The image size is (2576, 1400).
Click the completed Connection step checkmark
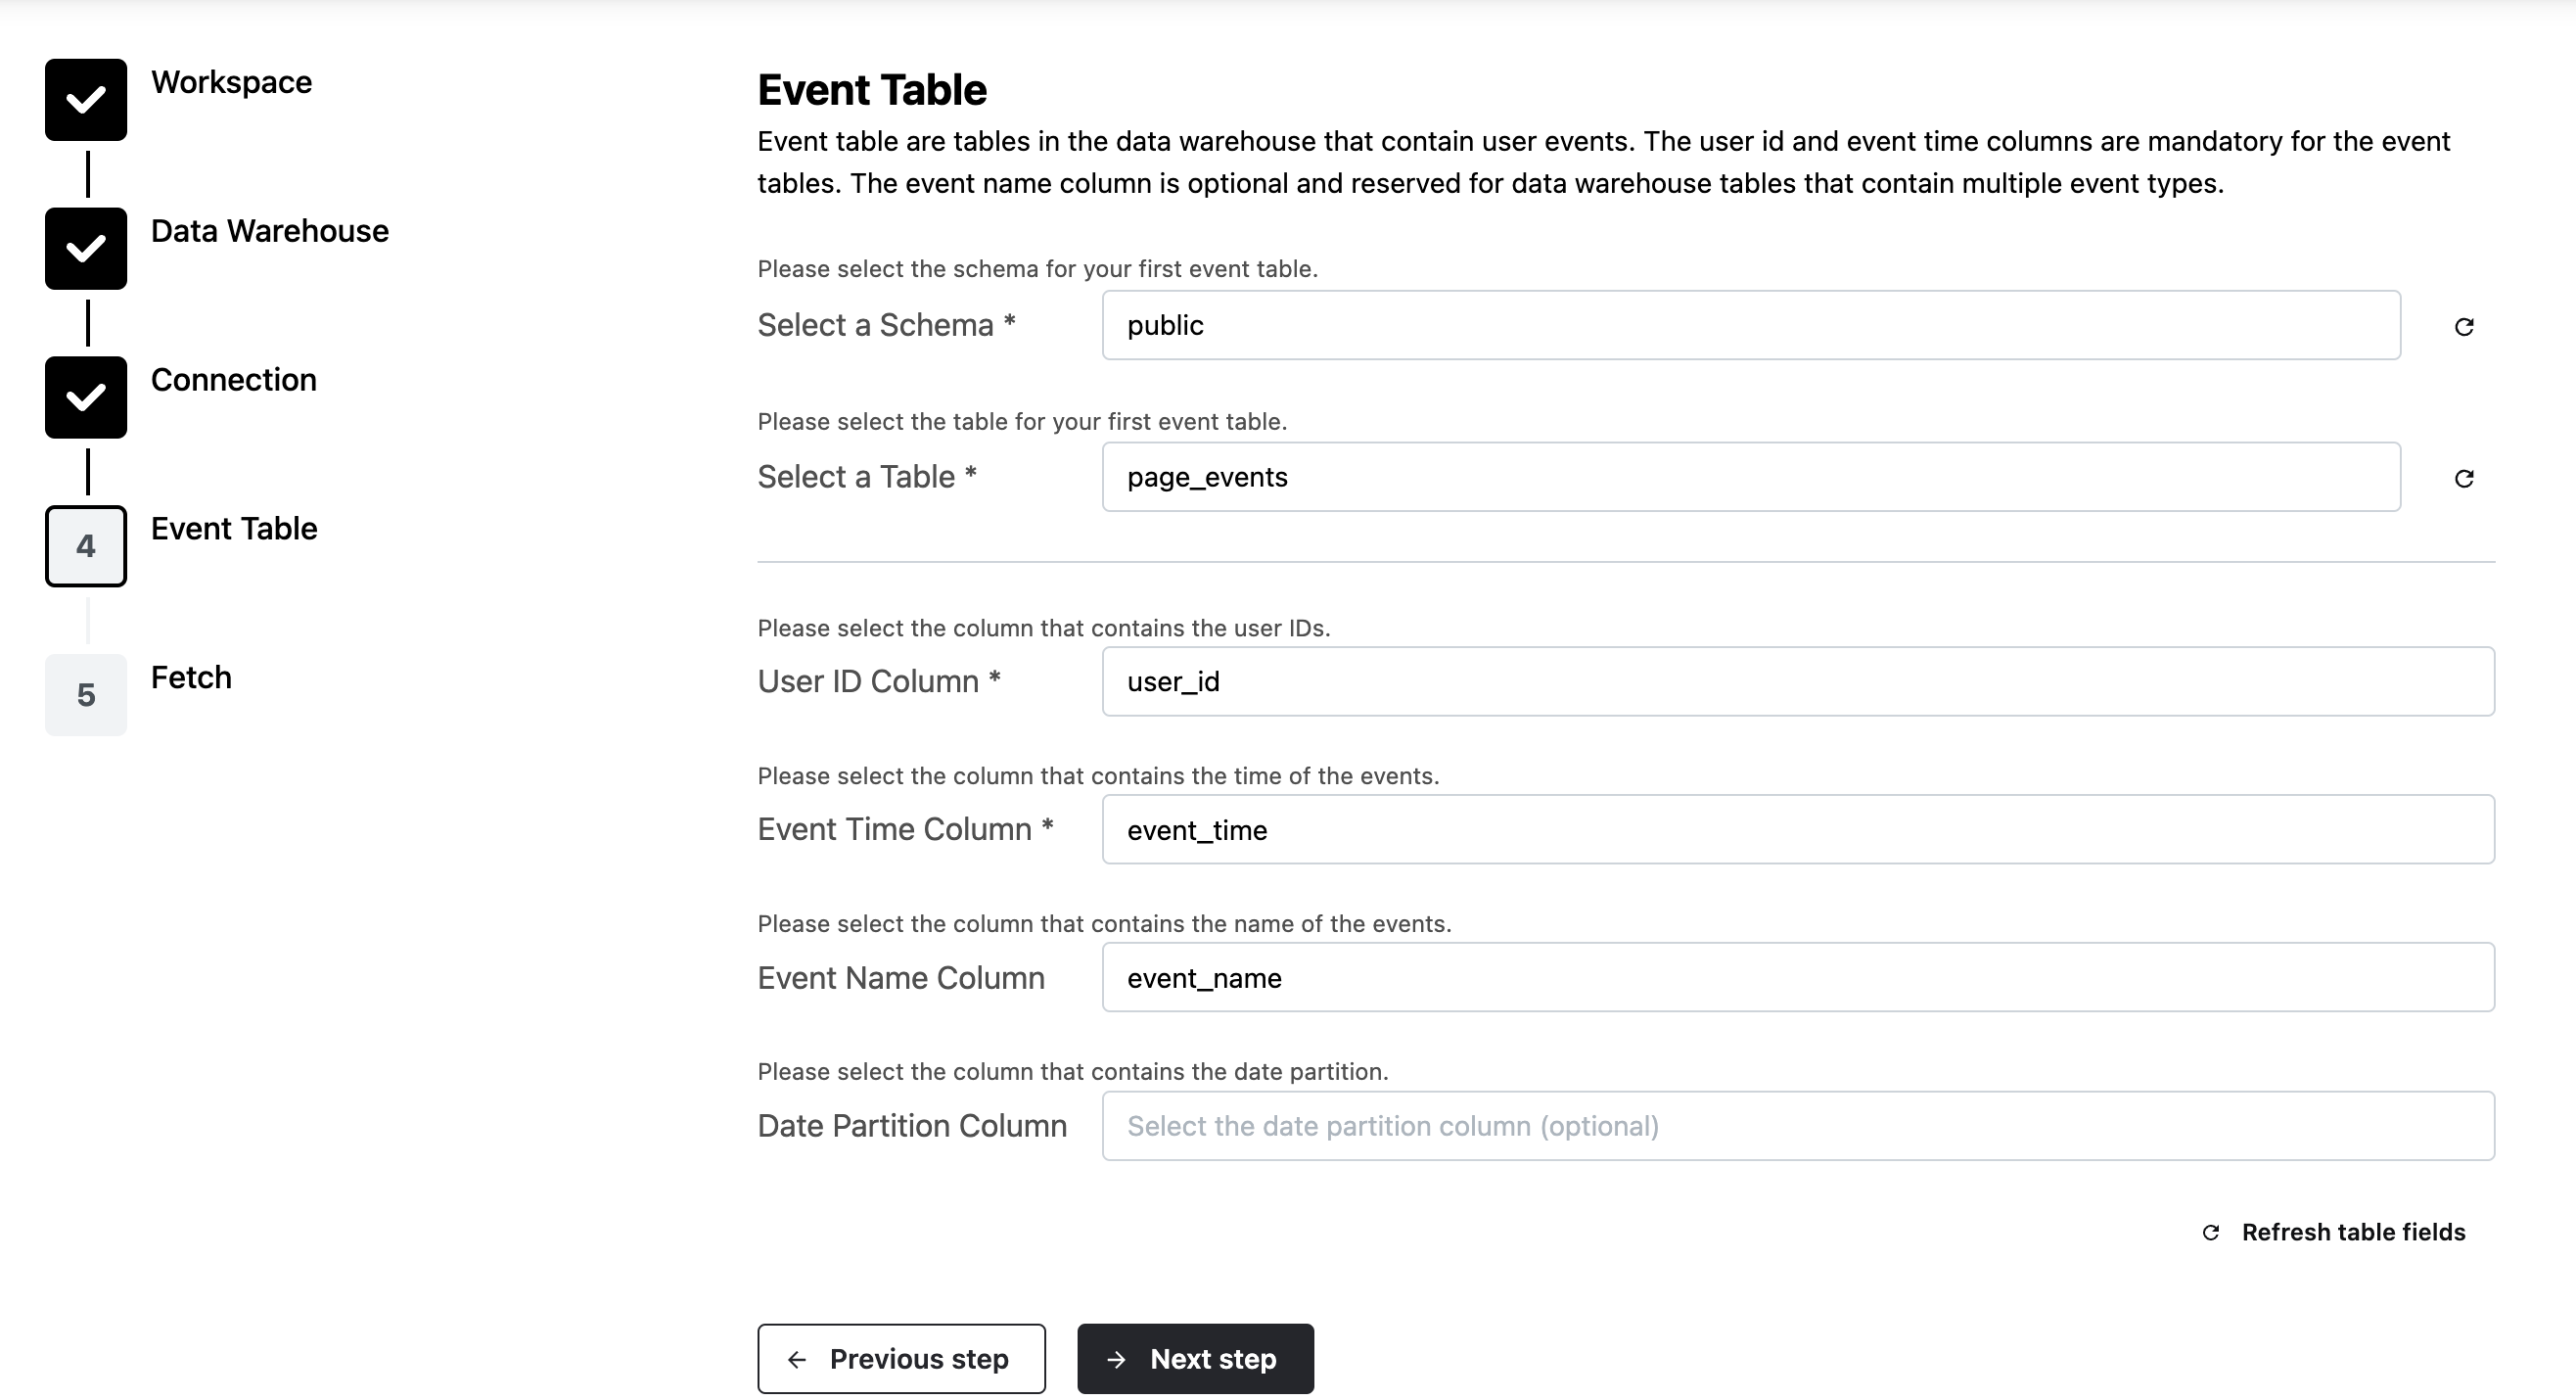86,398
